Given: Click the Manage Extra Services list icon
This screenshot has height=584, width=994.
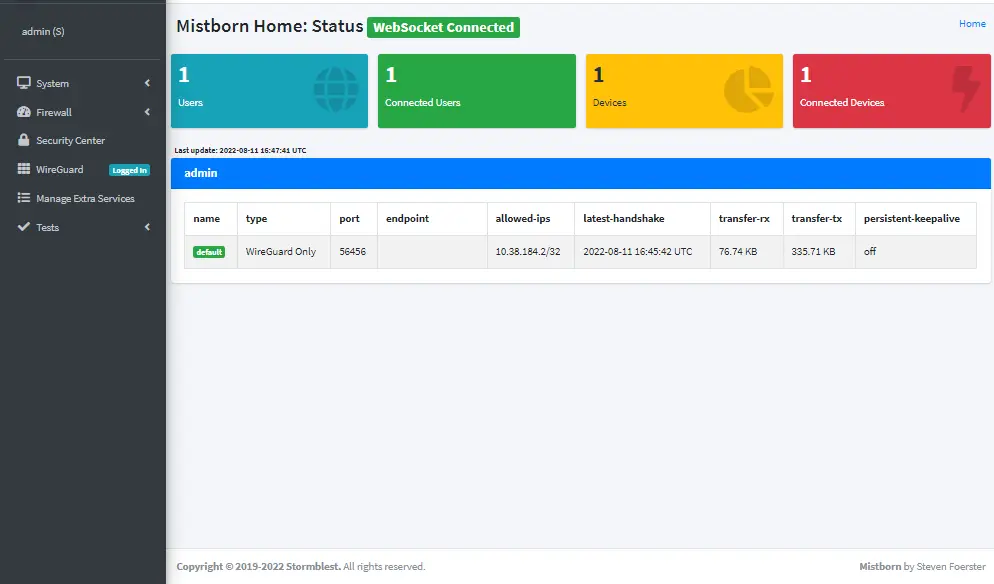Looking at the screenshot, I should click(24, 198).
